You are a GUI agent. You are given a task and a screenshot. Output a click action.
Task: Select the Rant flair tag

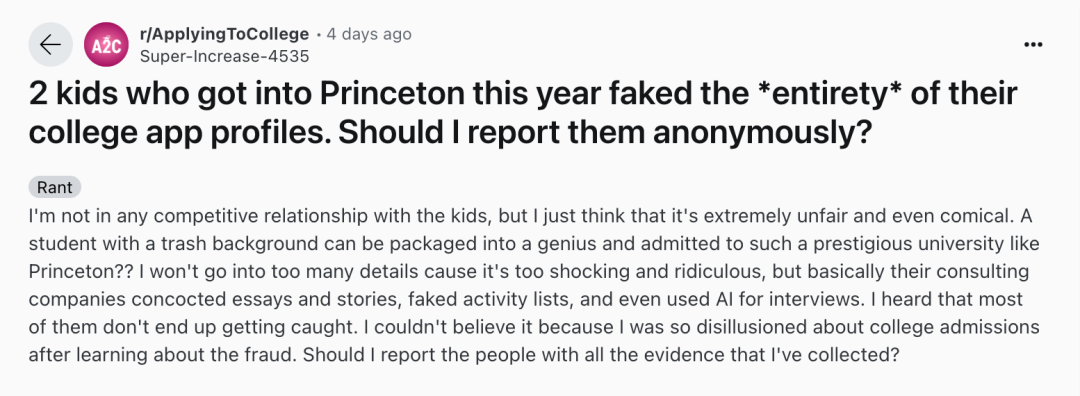pos(55,187)
